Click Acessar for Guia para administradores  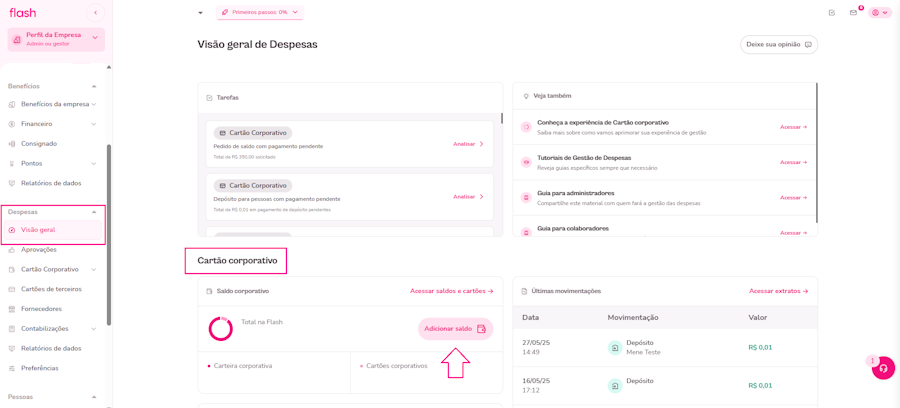click(x=794, y=197)
